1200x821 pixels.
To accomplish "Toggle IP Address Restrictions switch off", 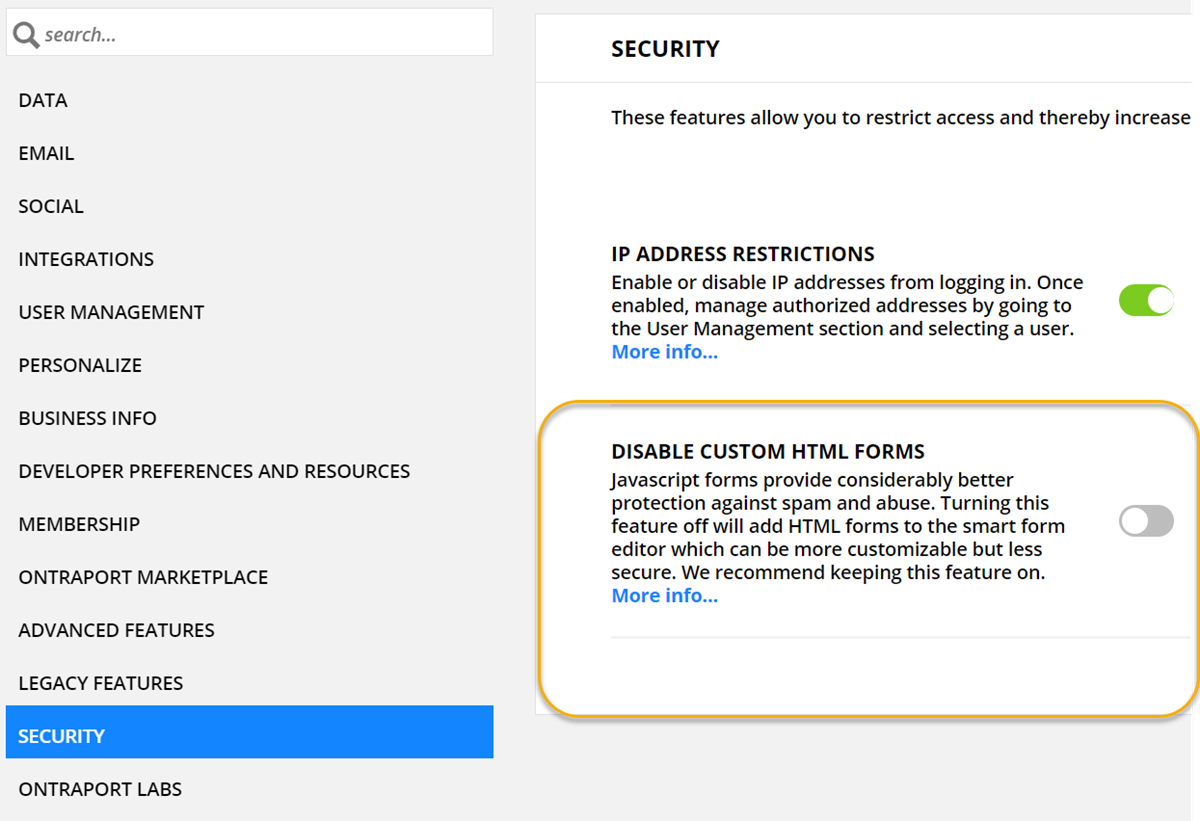I will 1146,300.
